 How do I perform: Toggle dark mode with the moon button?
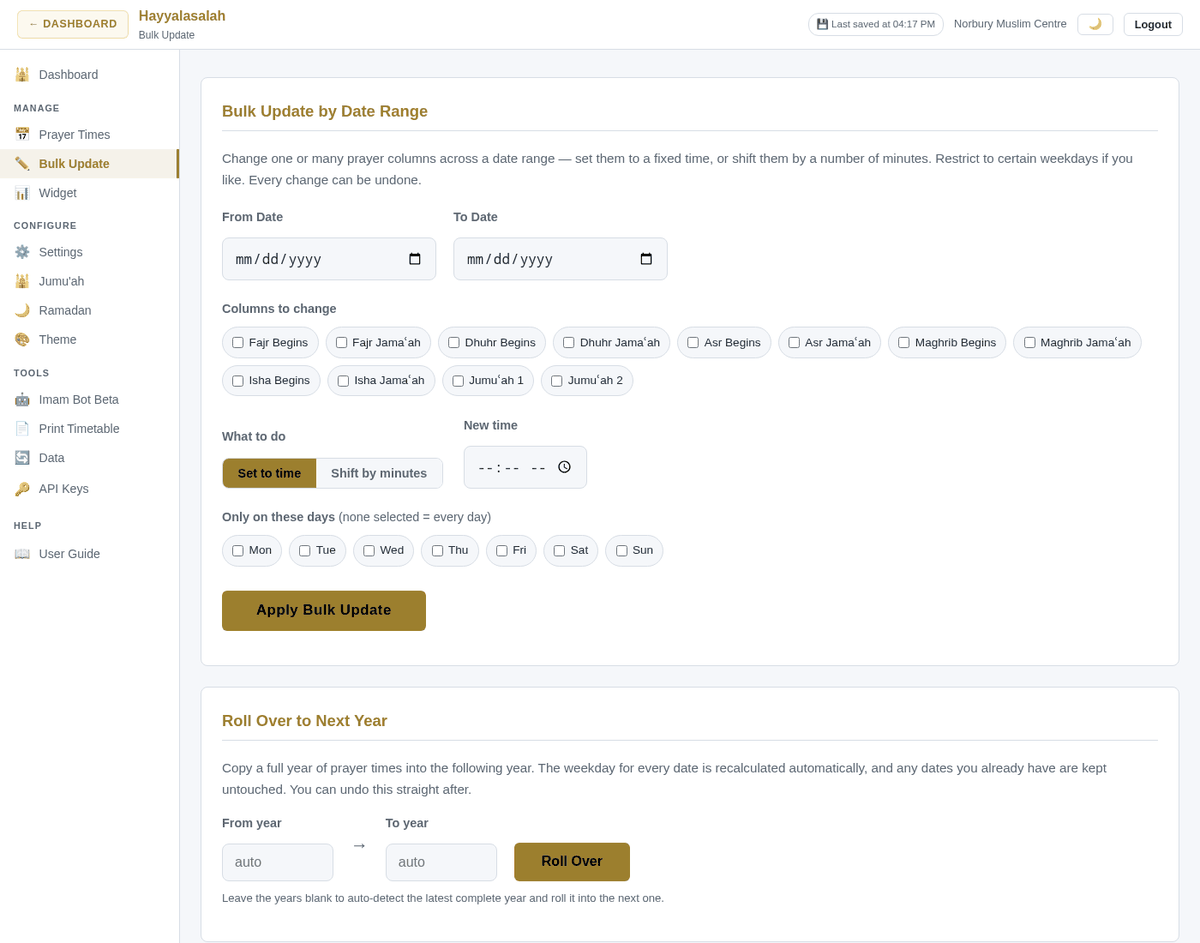click(1095, 24)
